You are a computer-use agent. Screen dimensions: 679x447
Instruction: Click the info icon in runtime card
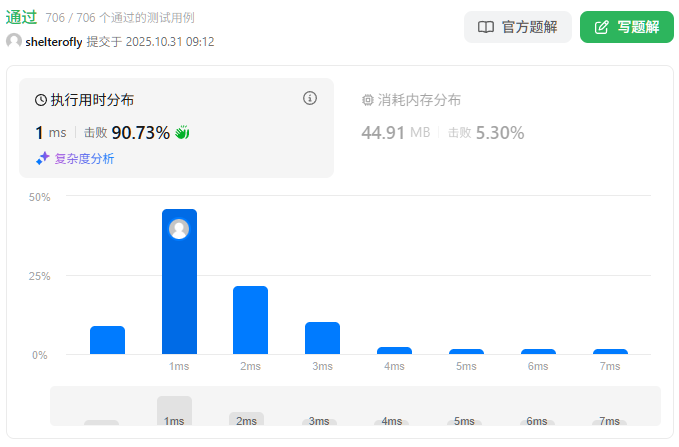[x=310, y=98]
